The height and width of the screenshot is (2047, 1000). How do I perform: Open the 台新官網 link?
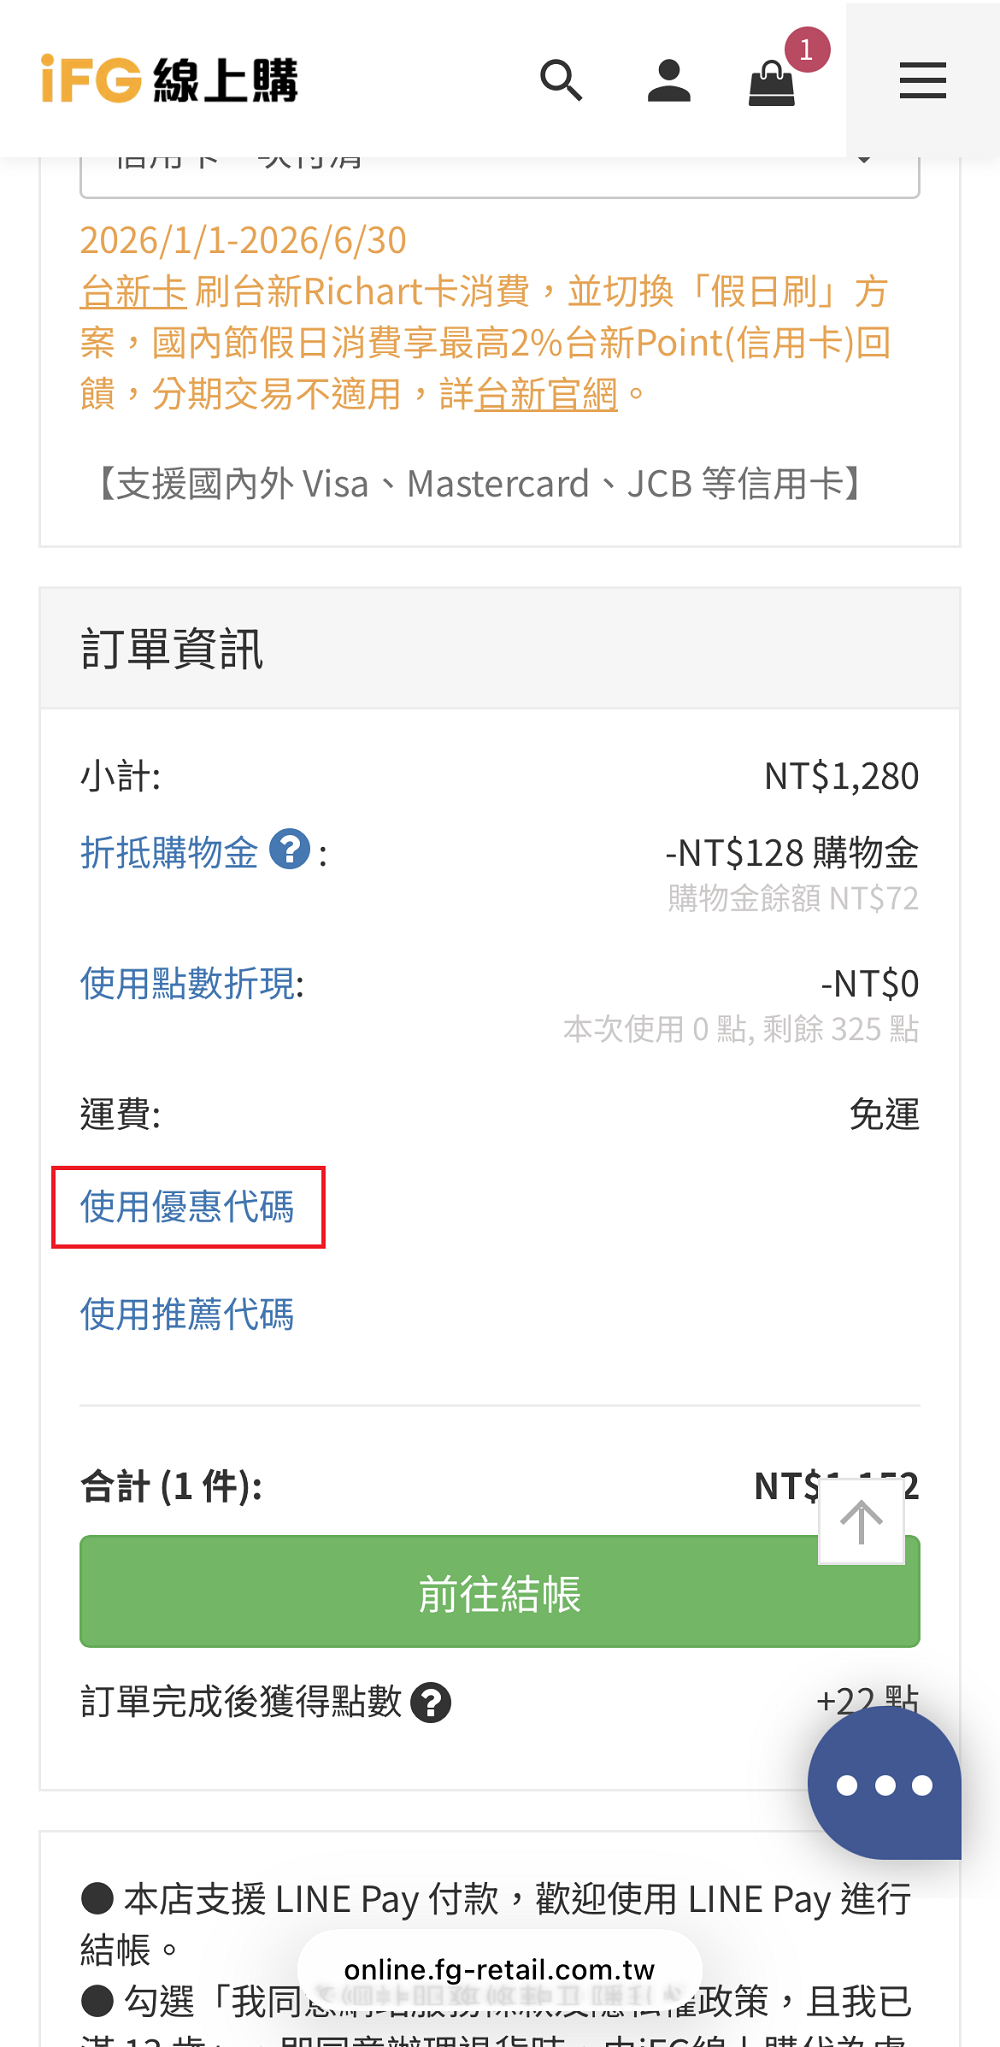(x=546, y=395)
